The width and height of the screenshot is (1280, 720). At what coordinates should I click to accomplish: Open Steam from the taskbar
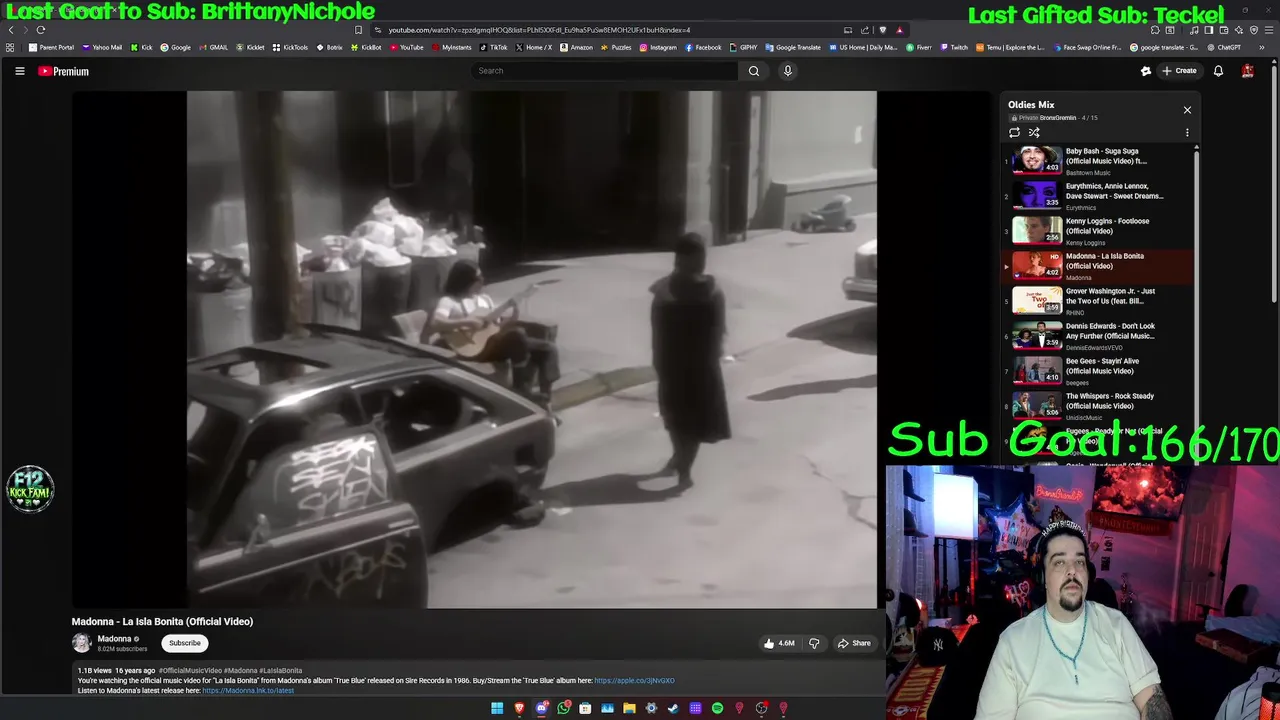click(x=673, y=708)
